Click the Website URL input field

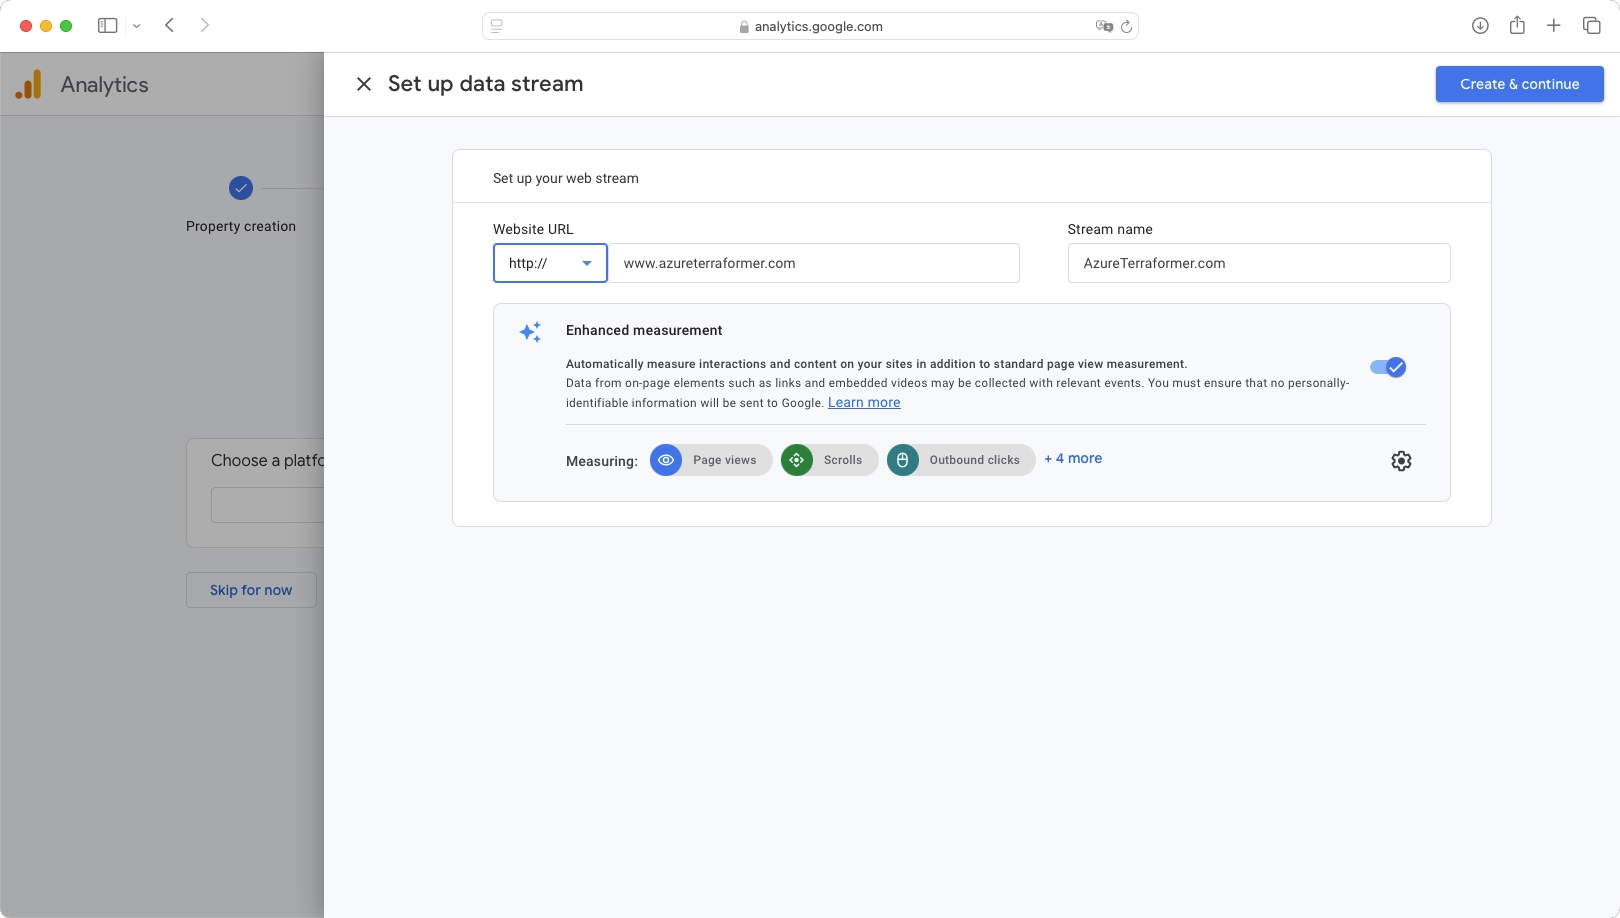coord(814,263)
